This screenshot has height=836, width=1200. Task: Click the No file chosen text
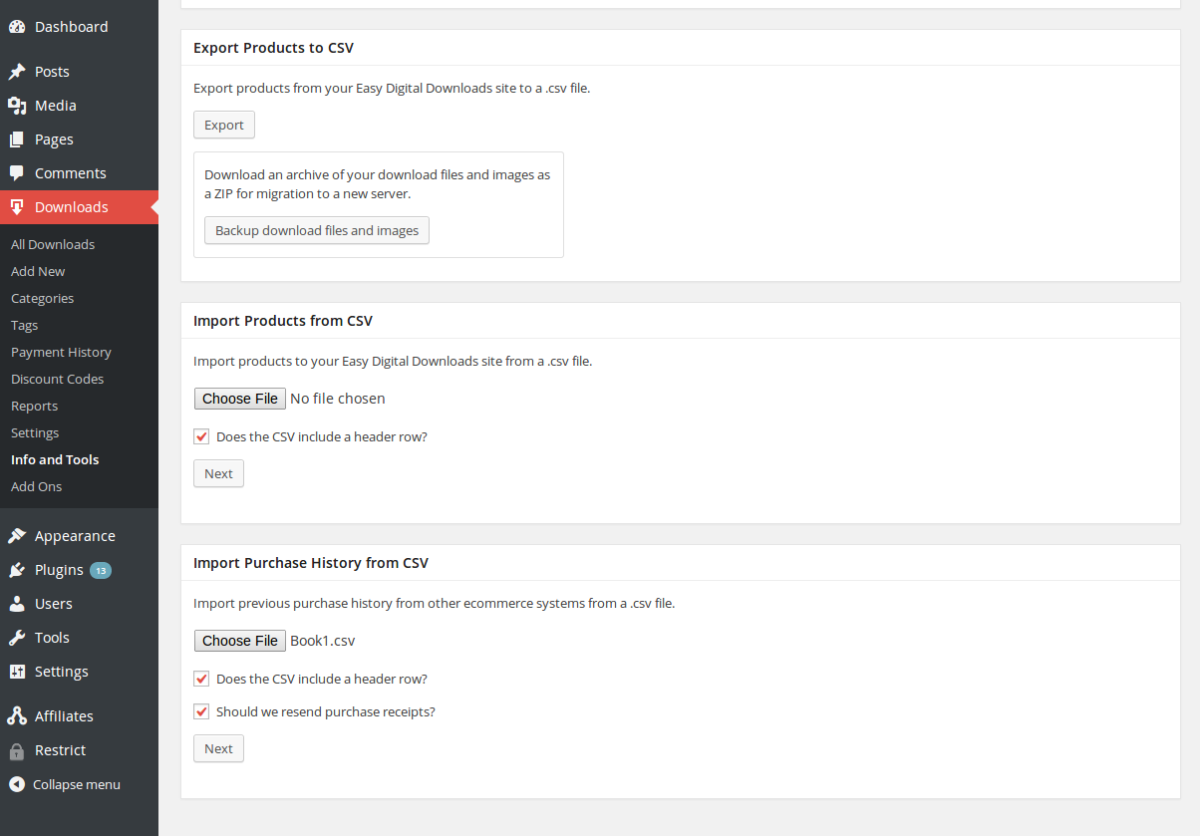(337, 398)
